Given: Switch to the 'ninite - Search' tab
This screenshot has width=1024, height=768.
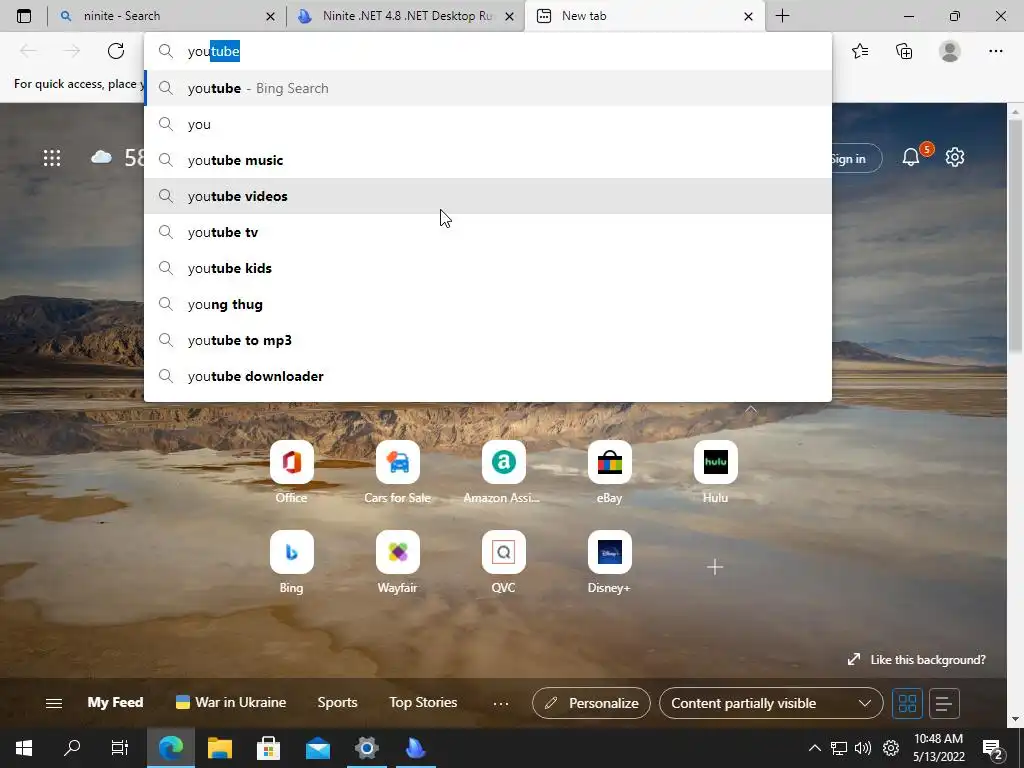Looking at the screenshot, I should pyautogui.click(x=167, y=16).
